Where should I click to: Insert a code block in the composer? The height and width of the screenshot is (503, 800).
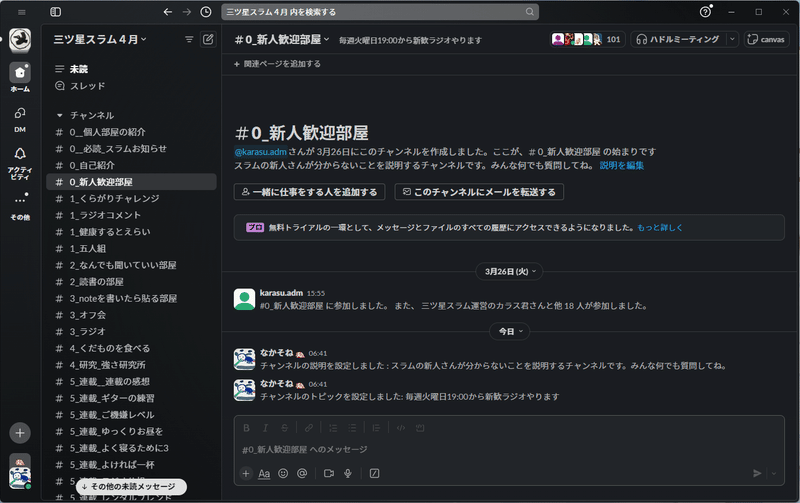click(x=420, y=427)
